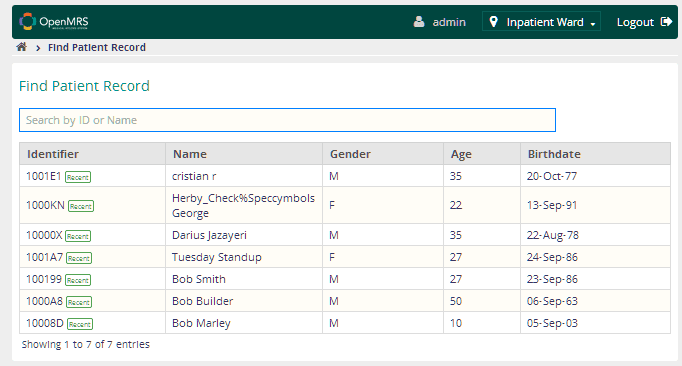
Task: Click identifier 100199
Action: [x=44, y=279]
